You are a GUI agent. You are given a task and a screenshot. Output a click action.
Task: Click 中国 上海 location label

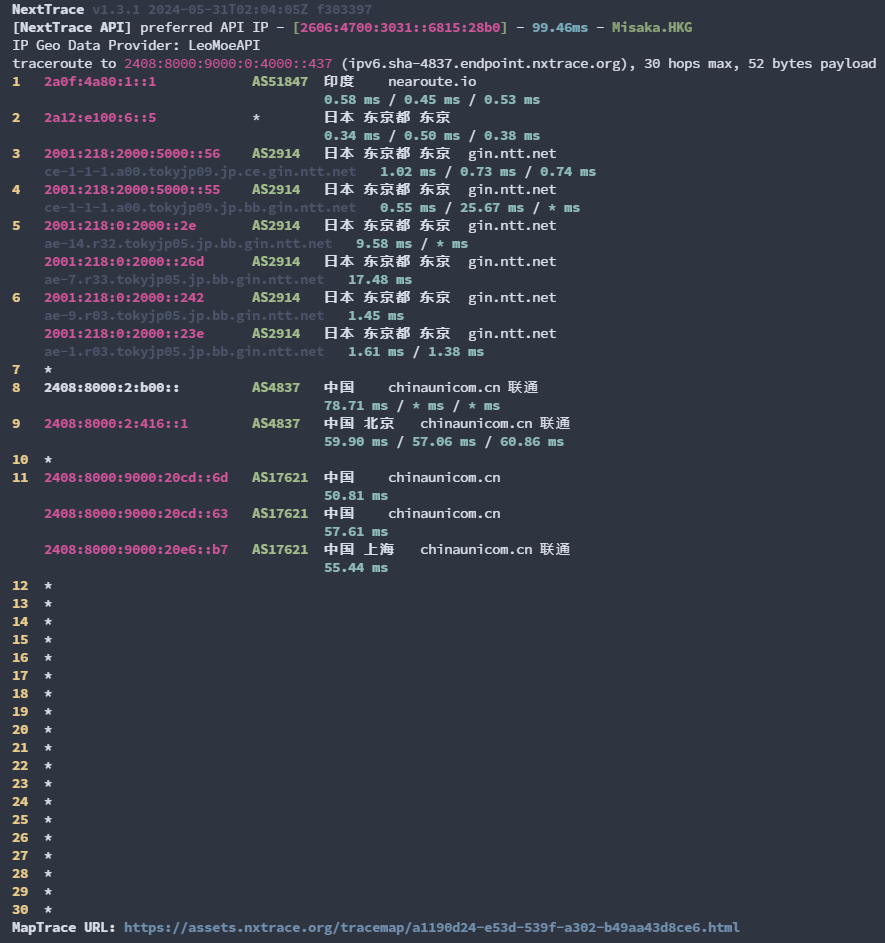coord(359,550)
